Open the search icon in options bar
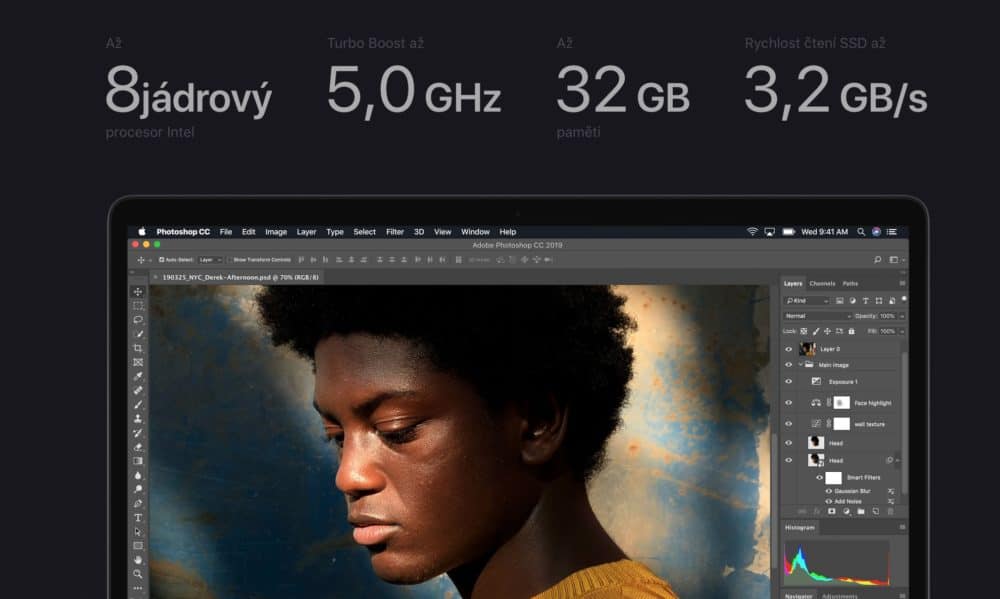Viewport: 1000px width, 599px height. (x=878, y=260)
